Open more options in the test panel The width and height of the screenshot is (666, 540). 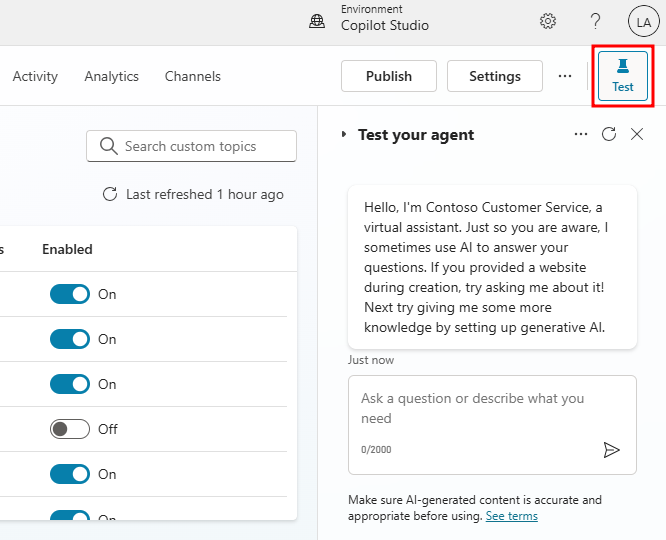click(581, 134)
